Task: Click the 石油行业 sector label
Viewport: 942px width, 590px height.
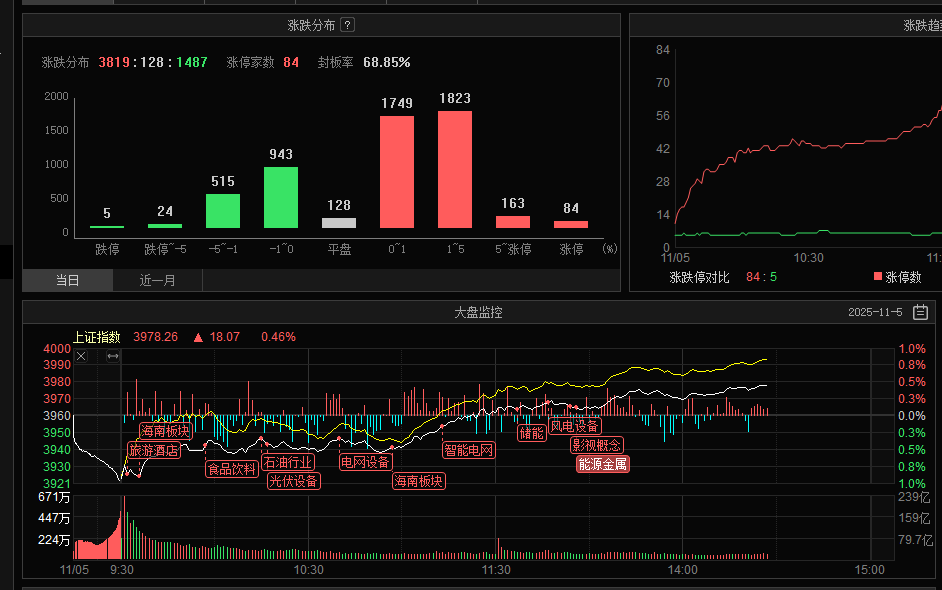Action: click(288, 462)
